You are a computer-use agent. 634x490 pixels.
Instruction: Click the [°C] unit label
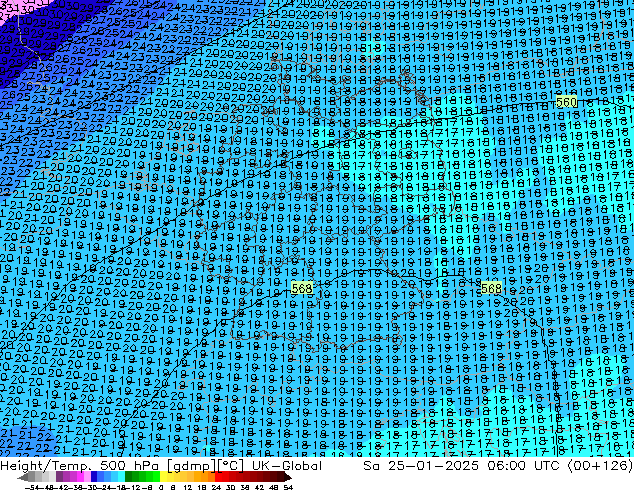[x=231, y=466]
